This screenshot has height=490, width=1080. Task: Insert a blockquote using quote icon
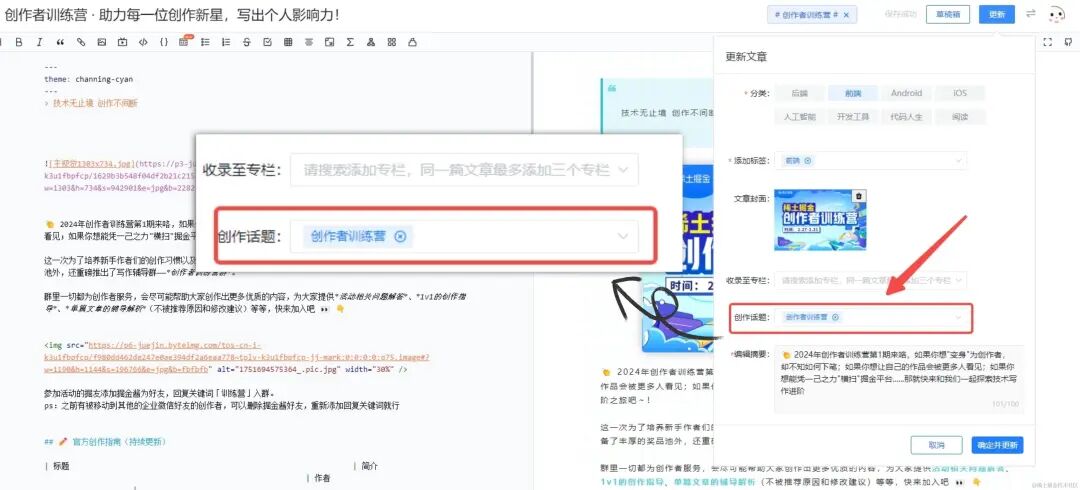[x=60, y=43]
